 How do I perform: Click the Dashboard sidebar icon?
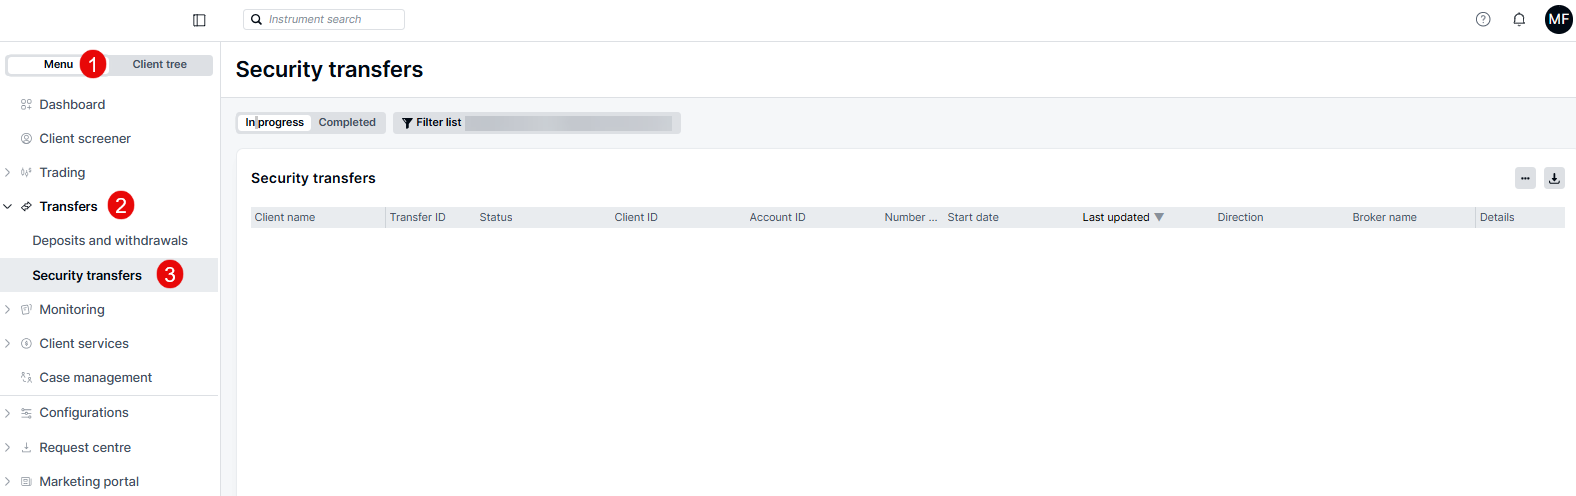coord(26,104)
